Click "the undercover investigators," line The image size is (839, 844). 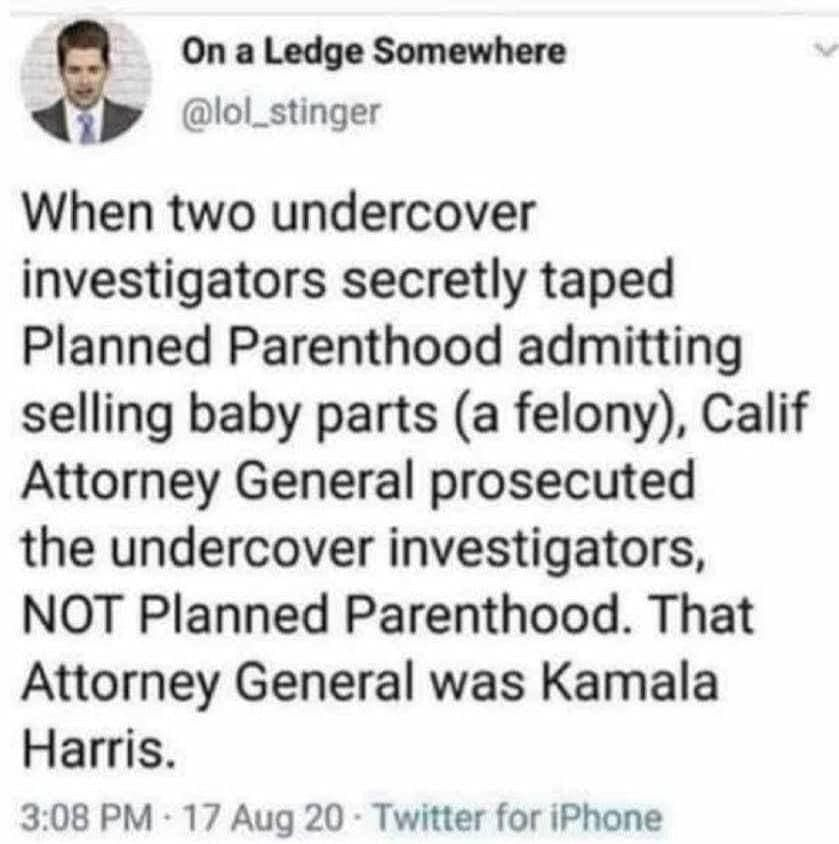click(x=336, y=546)
